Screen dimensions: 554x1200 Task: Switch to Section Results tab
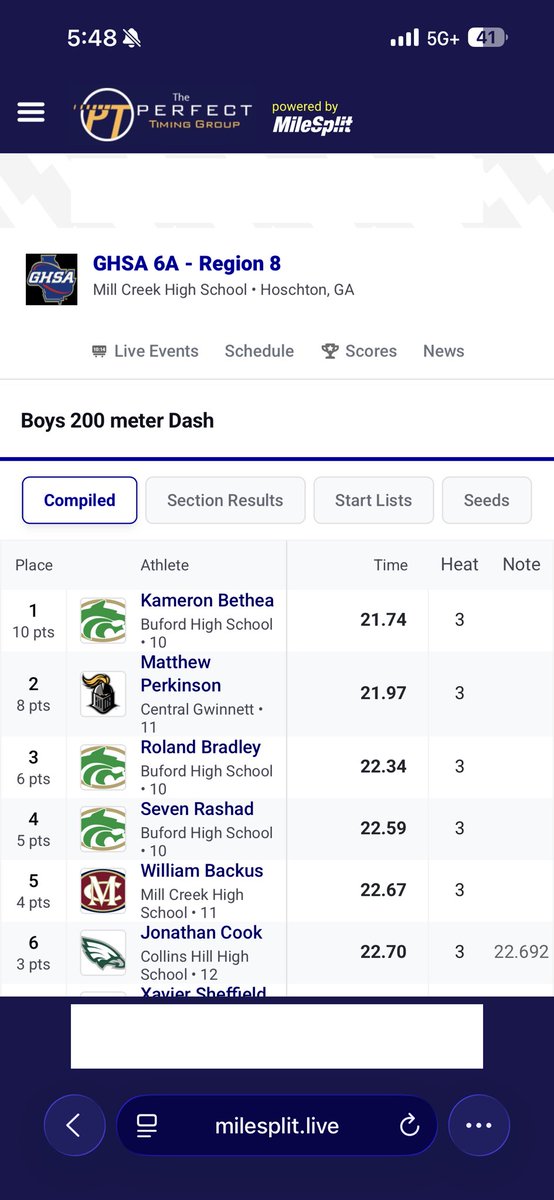point(225,500)
